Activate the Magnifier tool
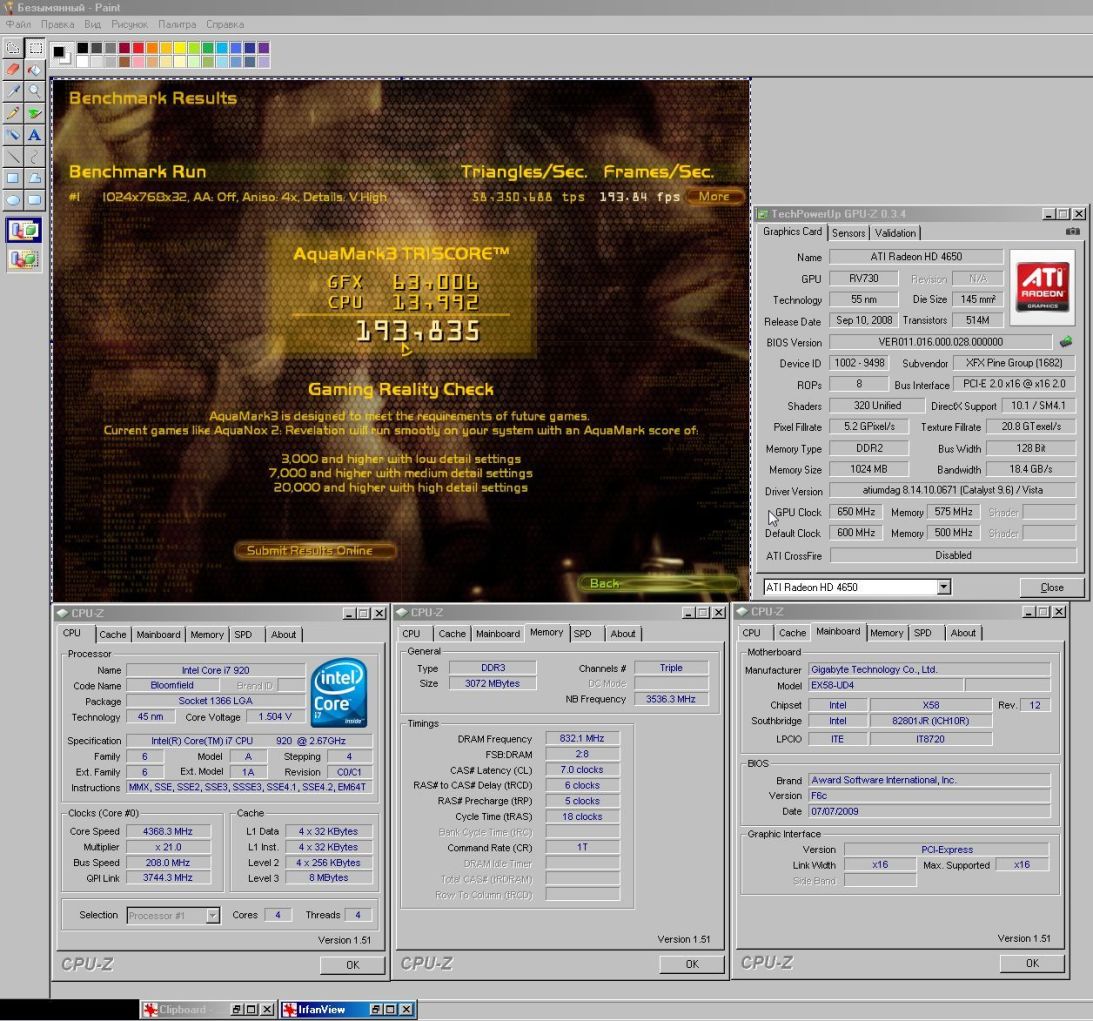Image resolution: width=1093 pixels, height=1021 pixels. point(35,91)
